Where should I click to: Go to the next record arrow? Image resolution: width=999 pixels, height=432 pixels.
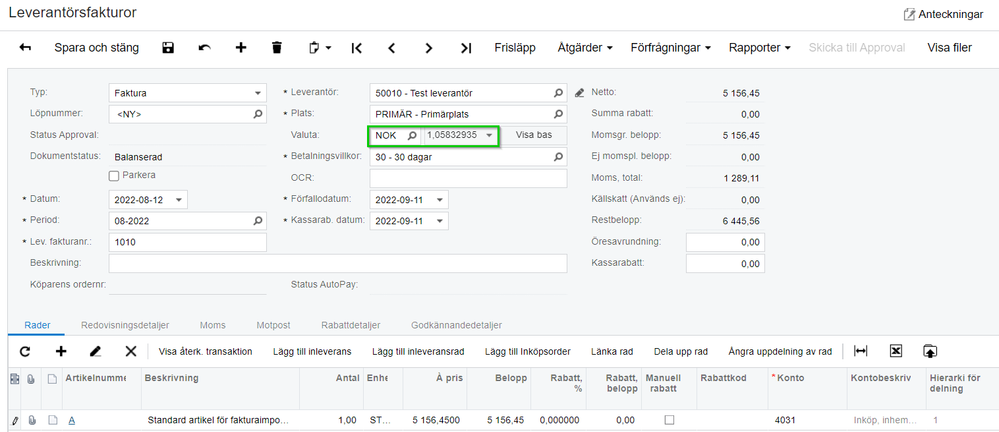point(429,48)
